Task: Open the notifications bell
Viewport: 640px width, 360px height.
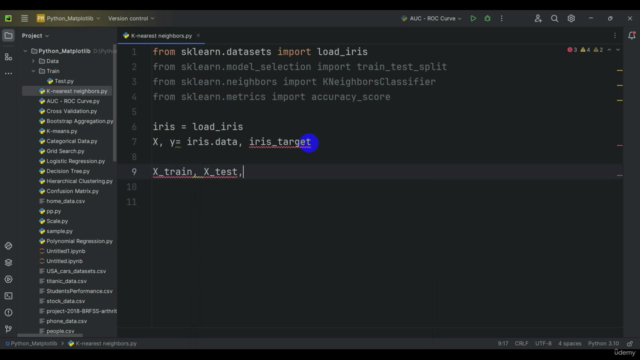Action: [x=631, y=36]
